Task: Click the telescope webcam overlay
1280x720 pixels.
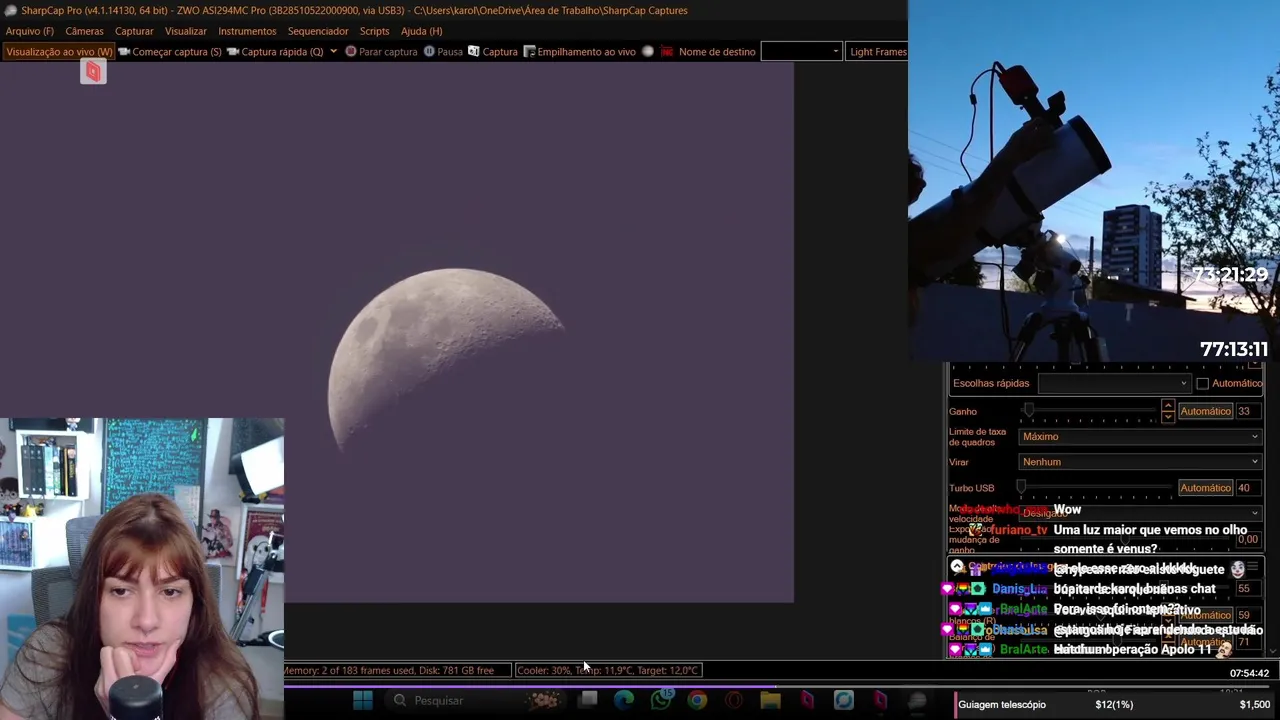Action: tap(1094, 180)
